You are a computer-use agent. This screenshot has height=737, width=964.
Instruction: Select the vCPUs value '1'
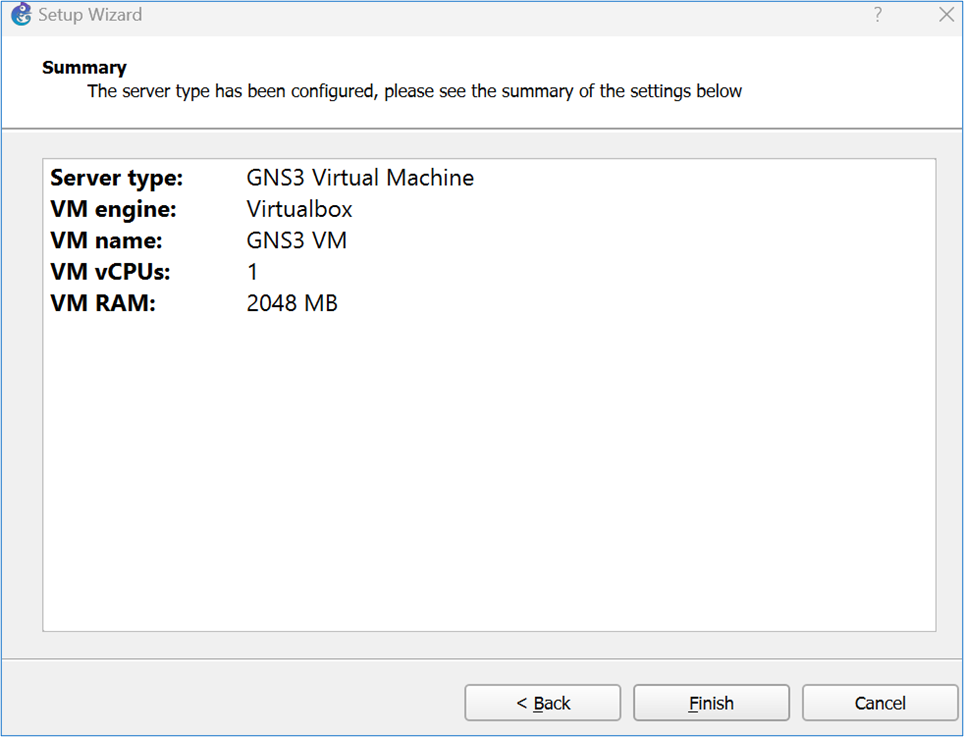(252, 272)
